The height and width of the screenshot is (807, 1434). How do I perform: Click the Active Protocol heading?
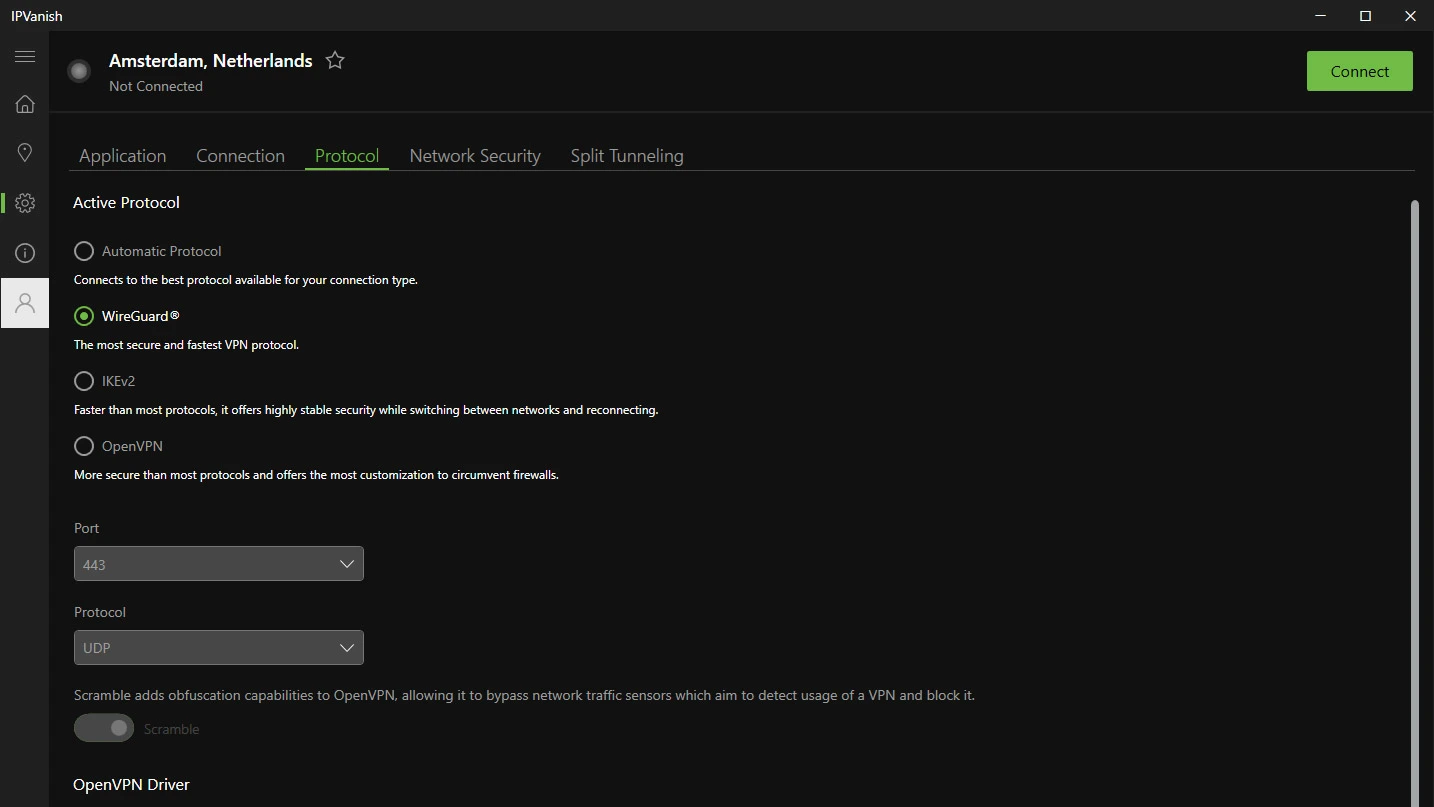126,202
